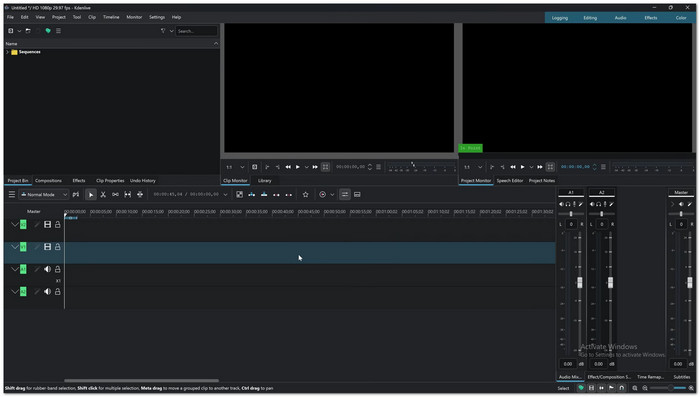Click the A1 volume fader in audio mixer
Viewport: 700px width, 397px height.
(x=580, y=282)
